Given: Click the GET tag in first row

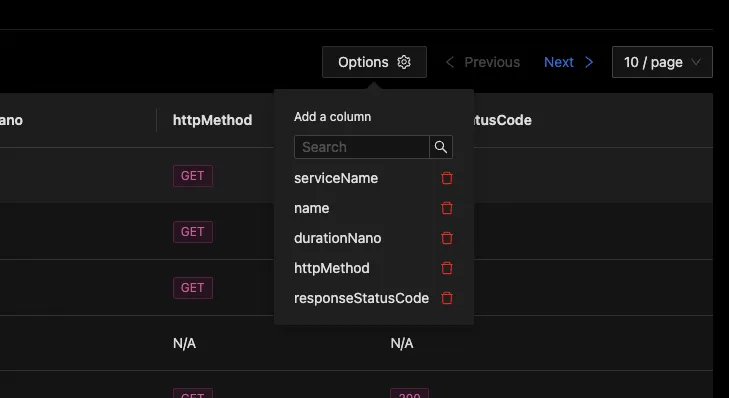Looking at the screenshot, I should pos(192,176).
